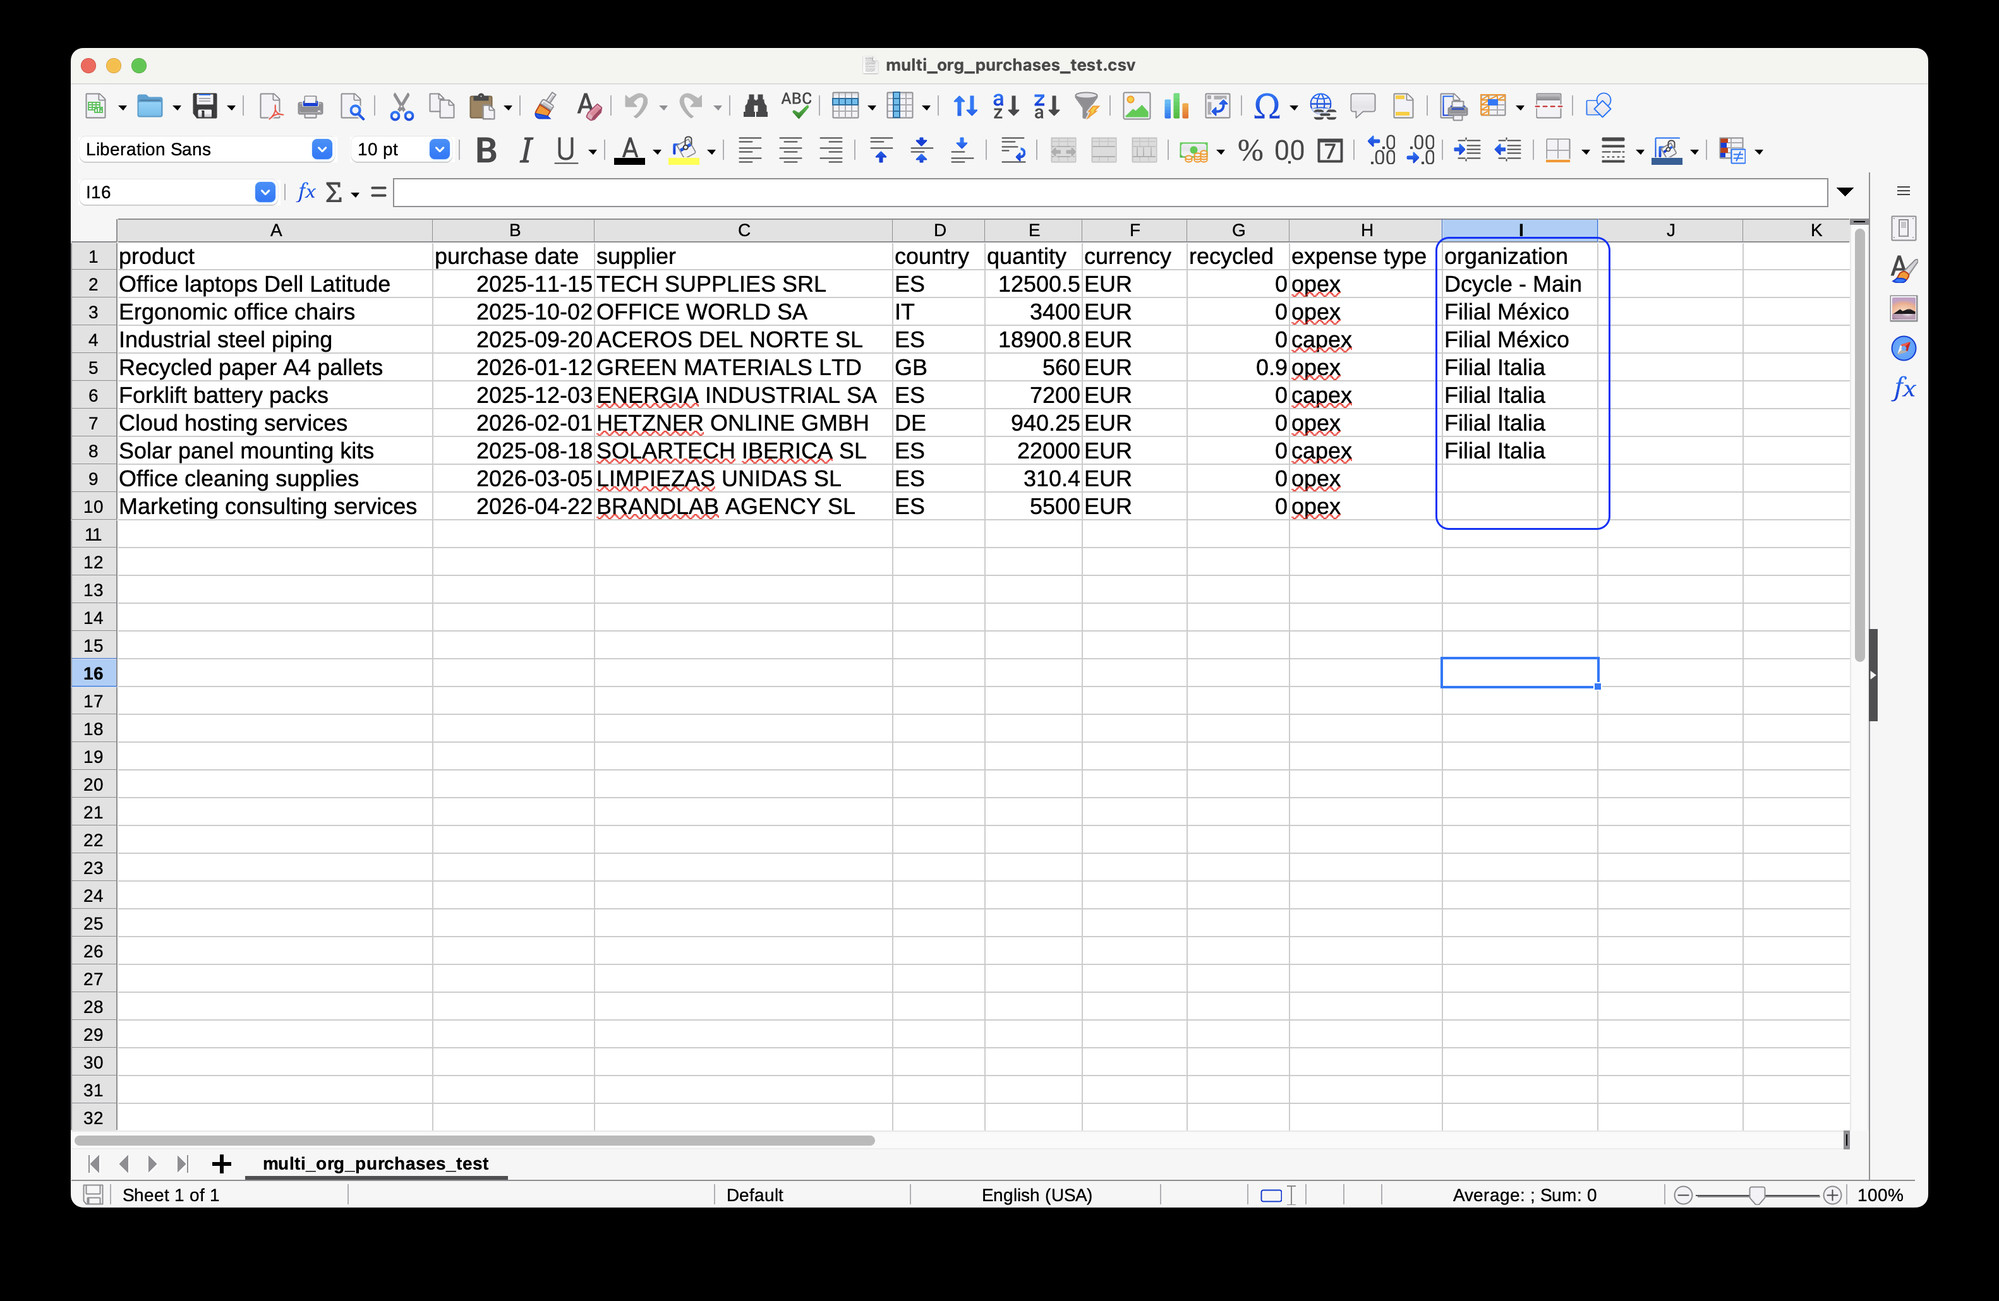1999x1301 pixels.
Task: Open the sidebar Gallery panel icon
Action: [1903, 309]
